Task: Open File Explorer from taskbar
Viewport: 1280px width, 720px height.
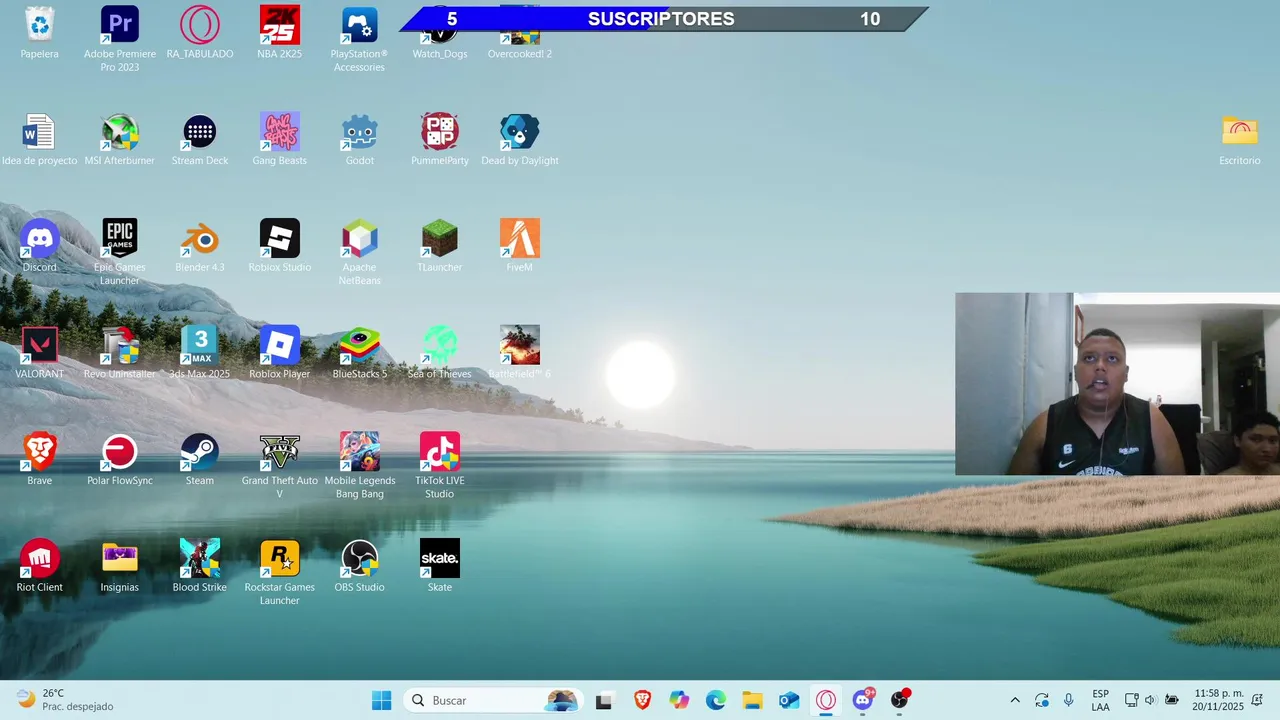Action: coord(752,700)
